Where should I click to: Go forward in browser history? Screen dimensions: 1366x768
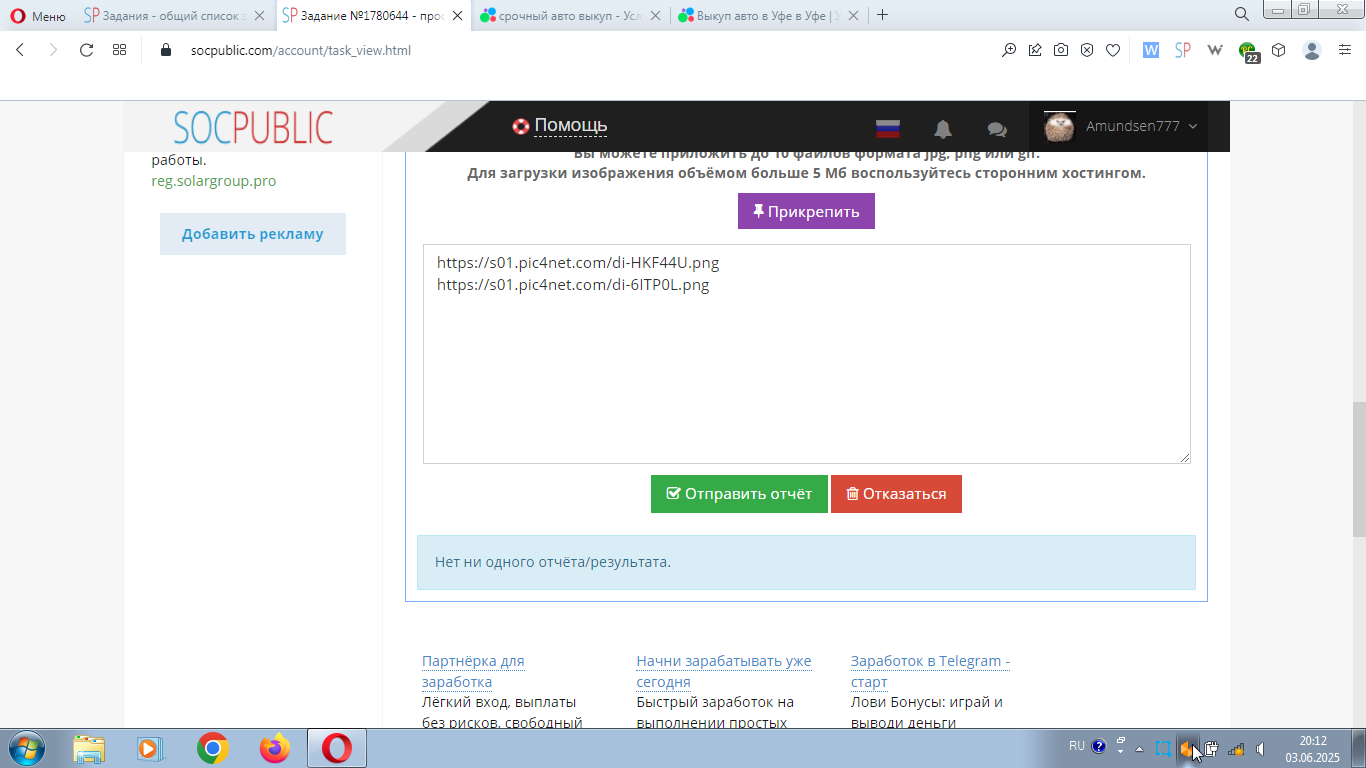click(54, 50)
